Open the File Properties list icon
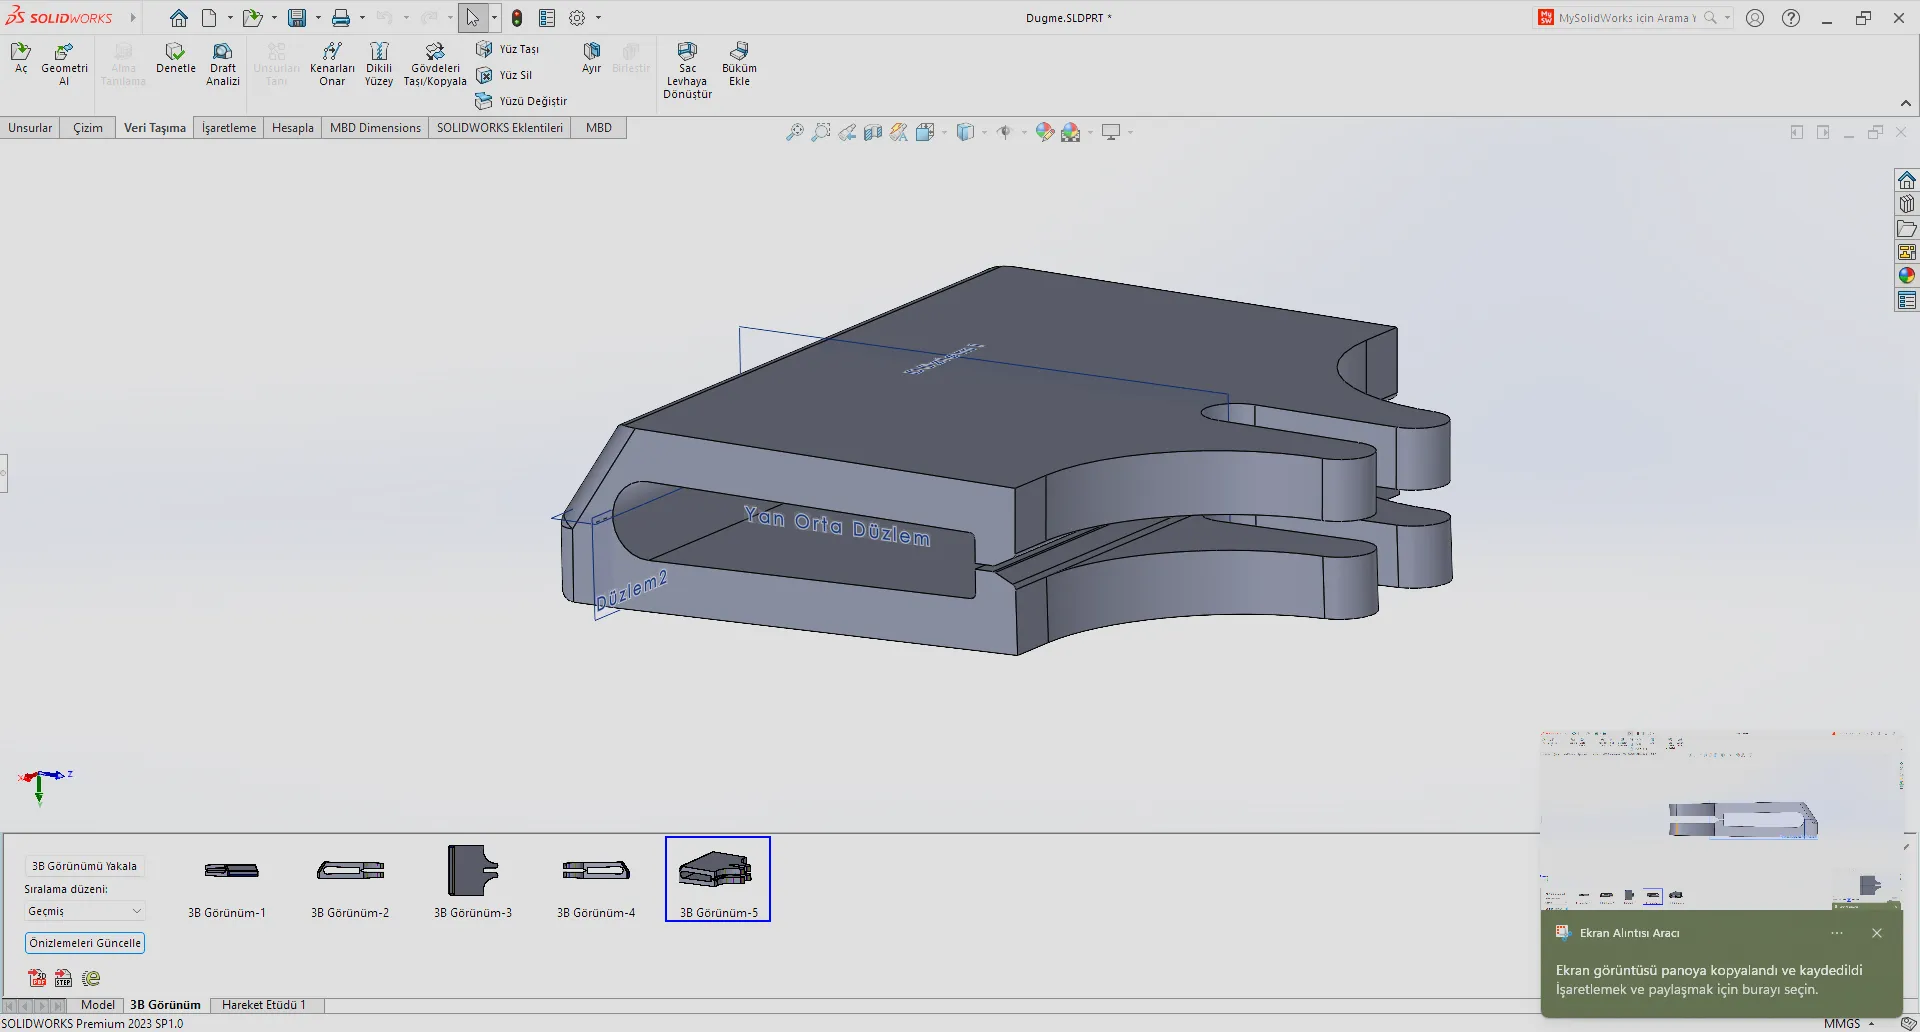Viewport: 1920px width, 1032px height. pos(547,18)
